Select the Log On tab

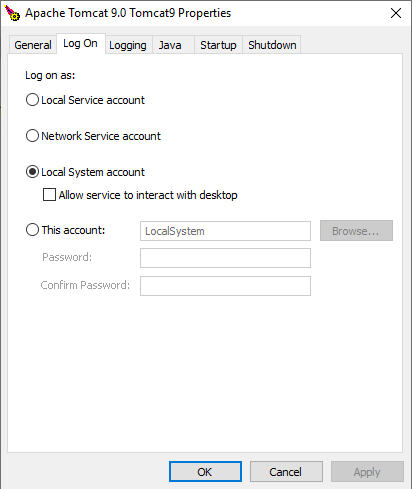point(81,43)
